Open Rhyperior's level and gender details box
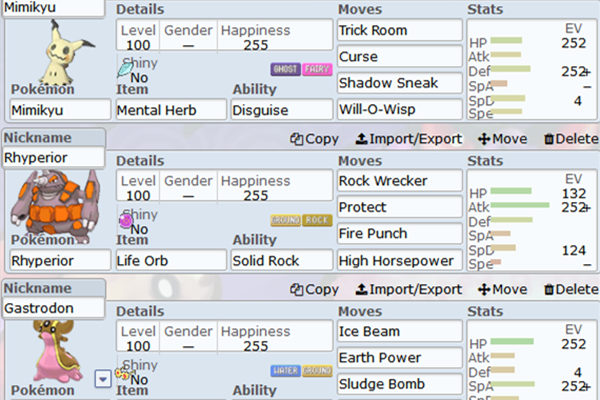Screen dimensions: 600x400 pyautogui.click(x=225, y=186)
